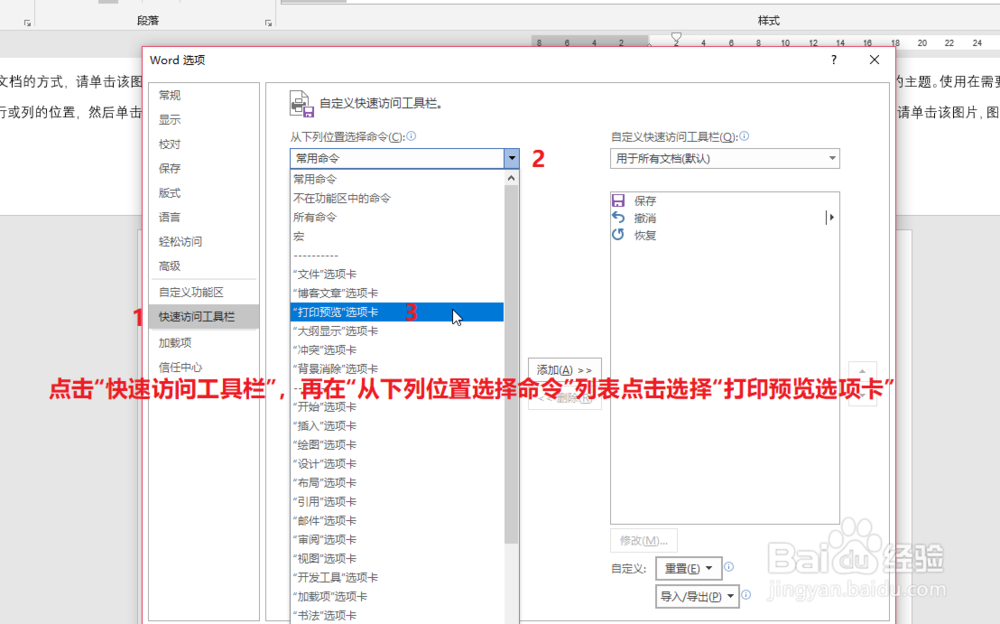This screenshot has width=1000, height=624.
Task: Select the 保存 command with disk icon
Action: tap(724, 201)
